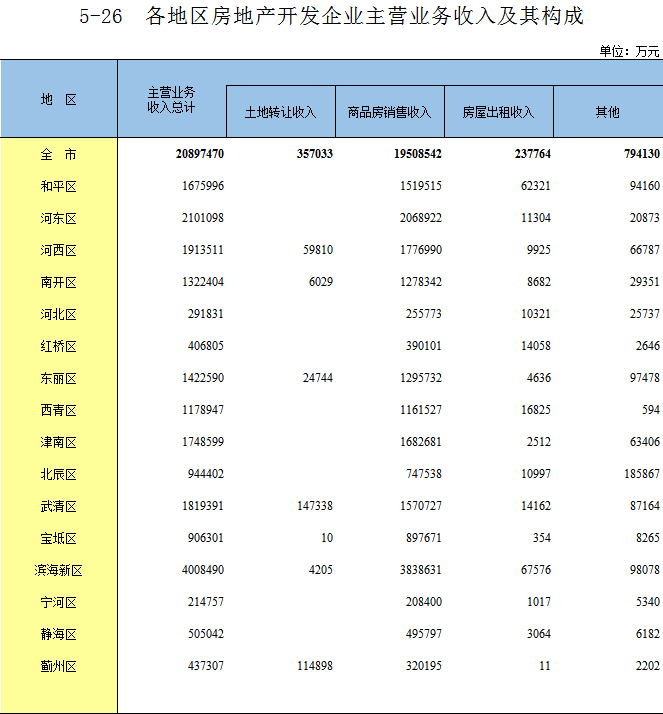Click the '静海区' row label
663x714 pixels.
pos(58,634)
